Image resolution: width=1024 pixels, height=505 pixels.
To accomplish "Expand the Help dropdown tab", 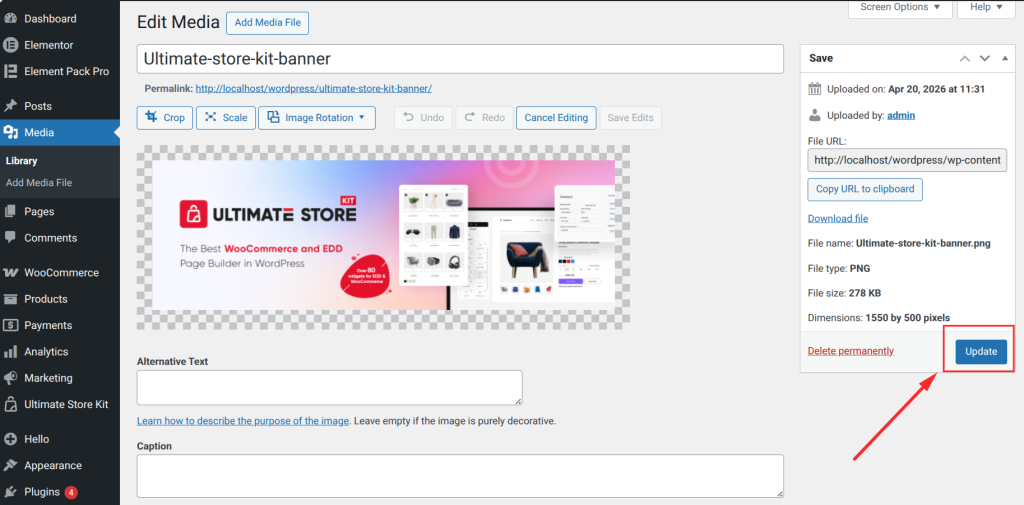I will click(986, 8).
